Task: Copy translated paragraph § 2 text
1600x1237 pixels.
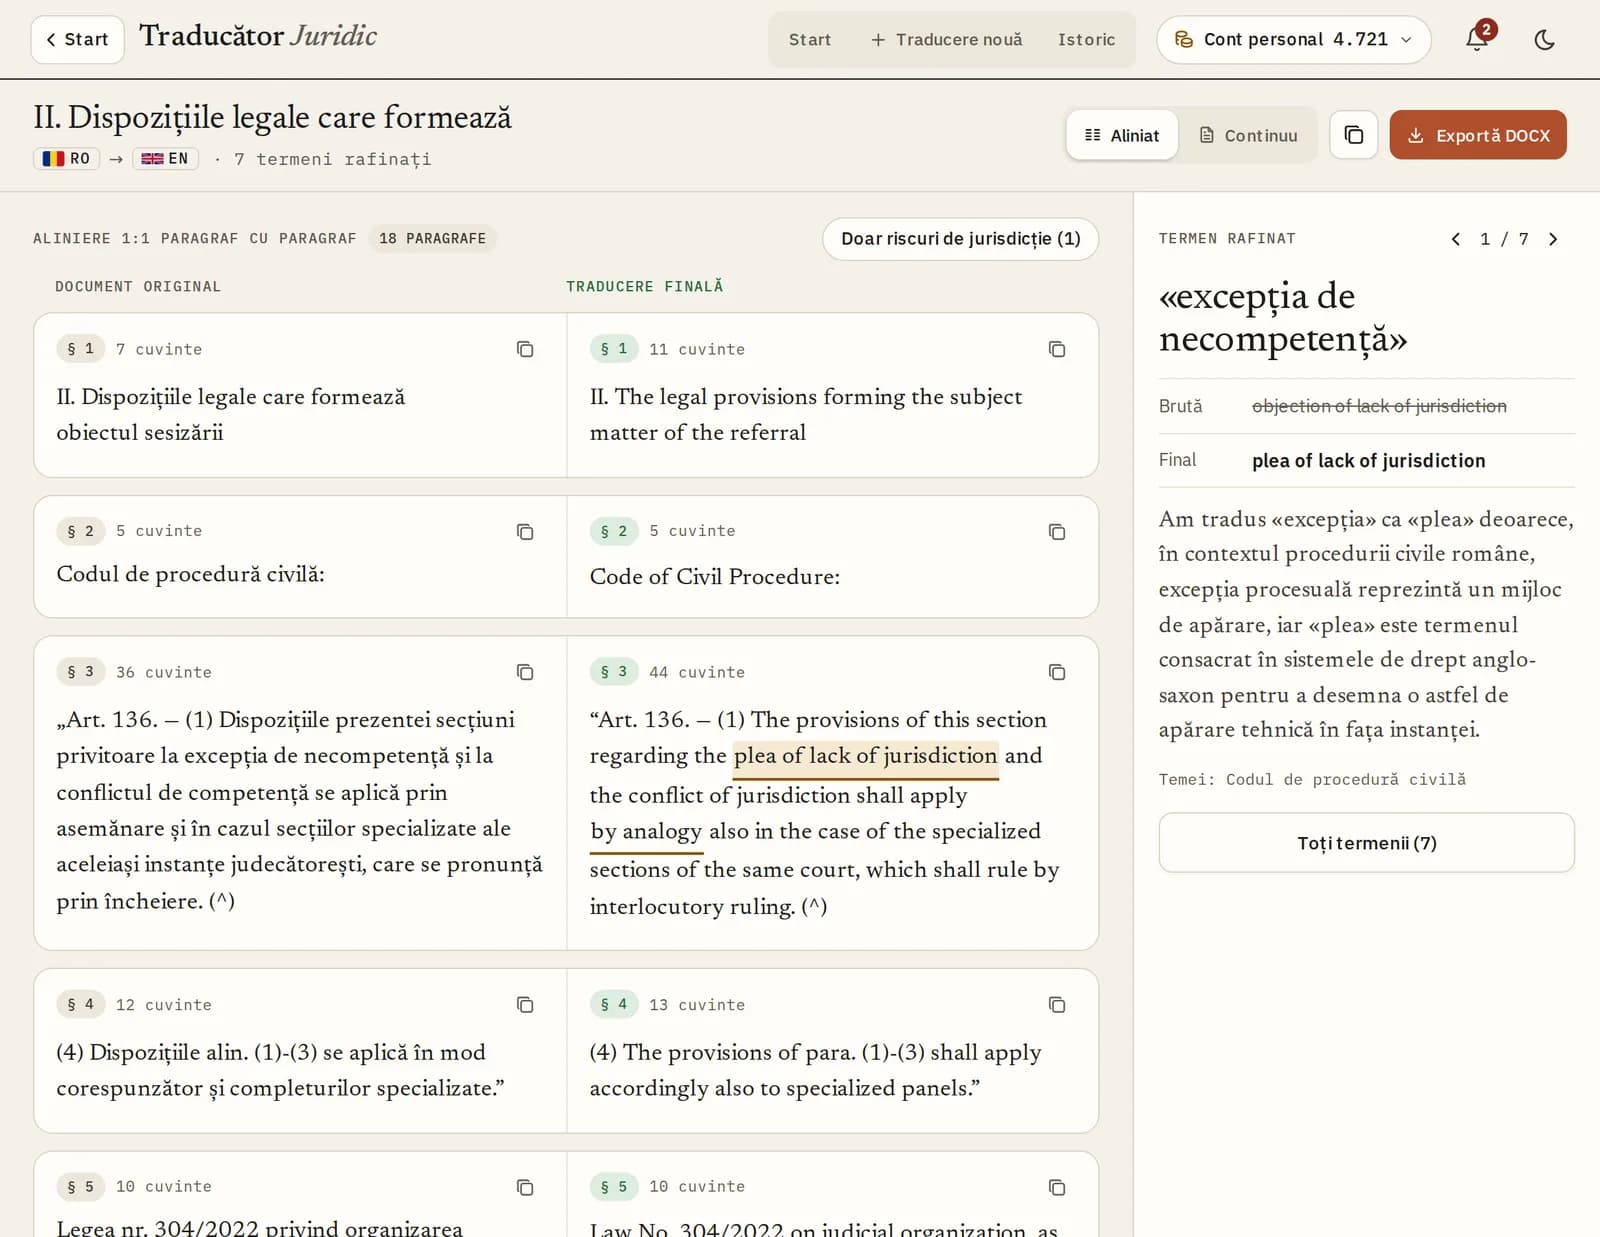Action: (1057, 532)
